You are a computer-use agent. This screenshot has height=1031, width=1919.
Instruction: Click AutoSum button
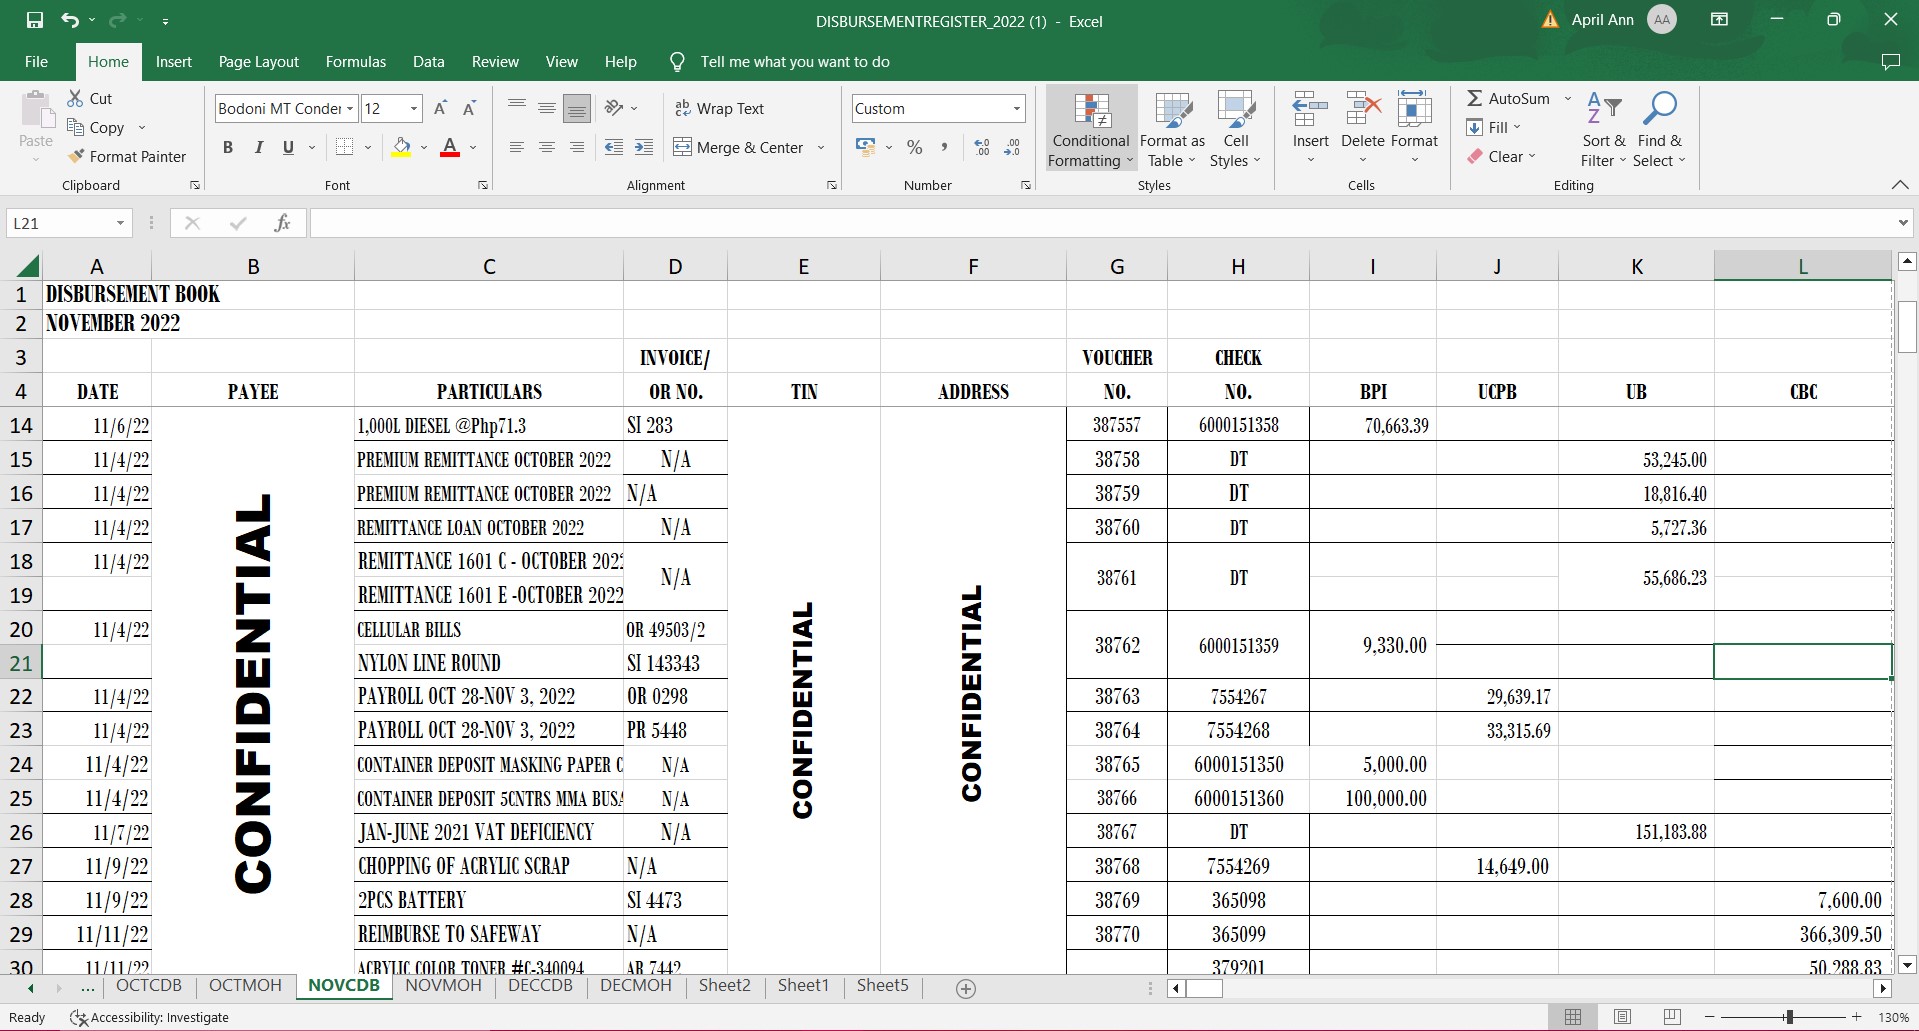pos(1508,98)
